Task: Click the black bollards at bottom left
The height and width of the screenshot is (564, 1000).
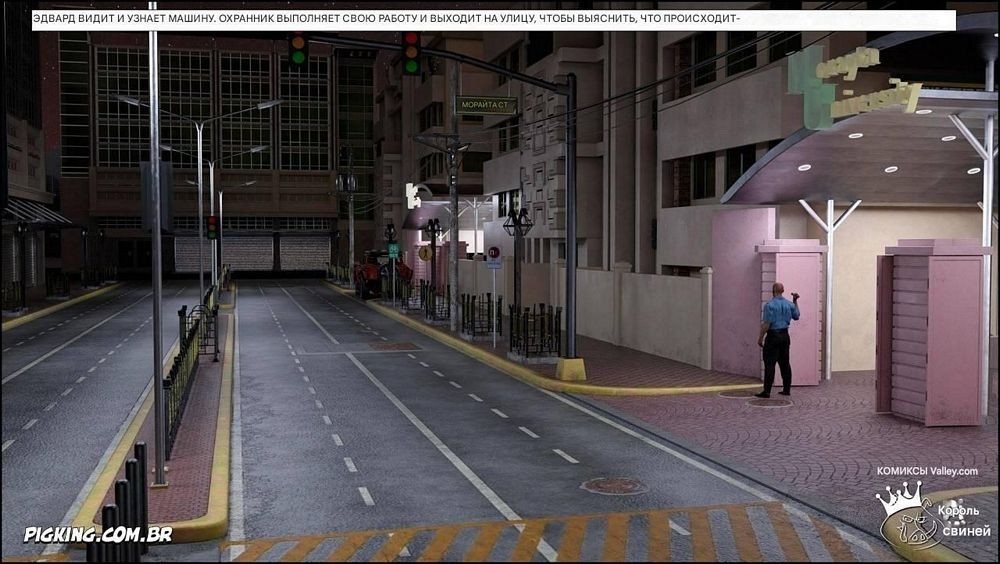Action: (120, 515)
